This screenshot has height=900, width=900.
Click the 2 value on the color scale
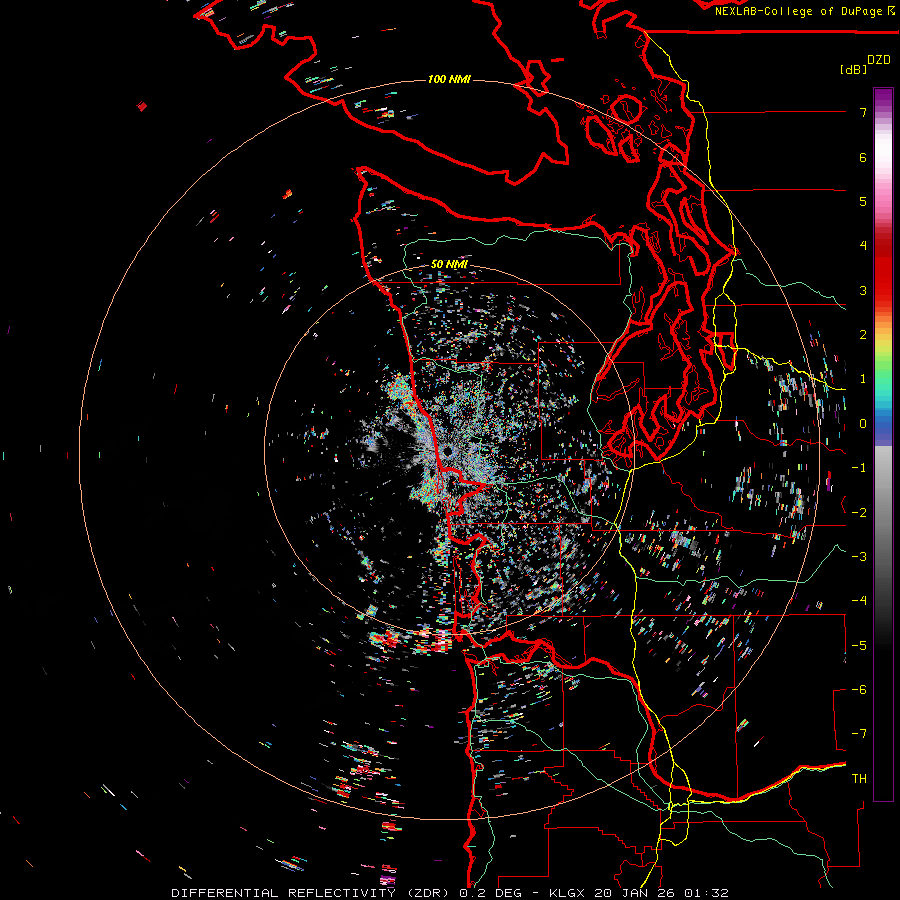click(863, 335)
